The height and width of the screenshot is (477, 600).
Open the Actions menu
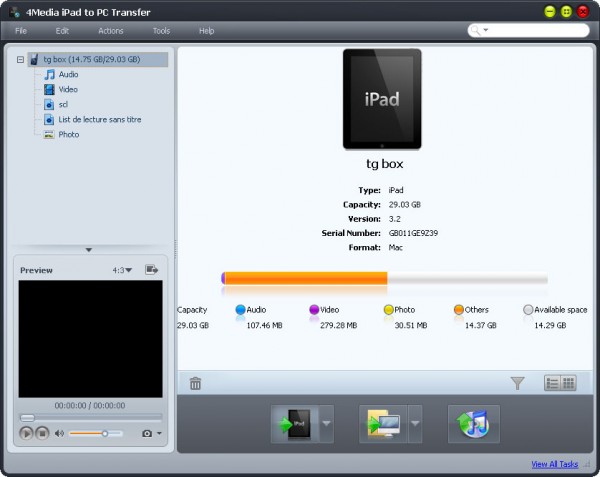tap(111, 31)
